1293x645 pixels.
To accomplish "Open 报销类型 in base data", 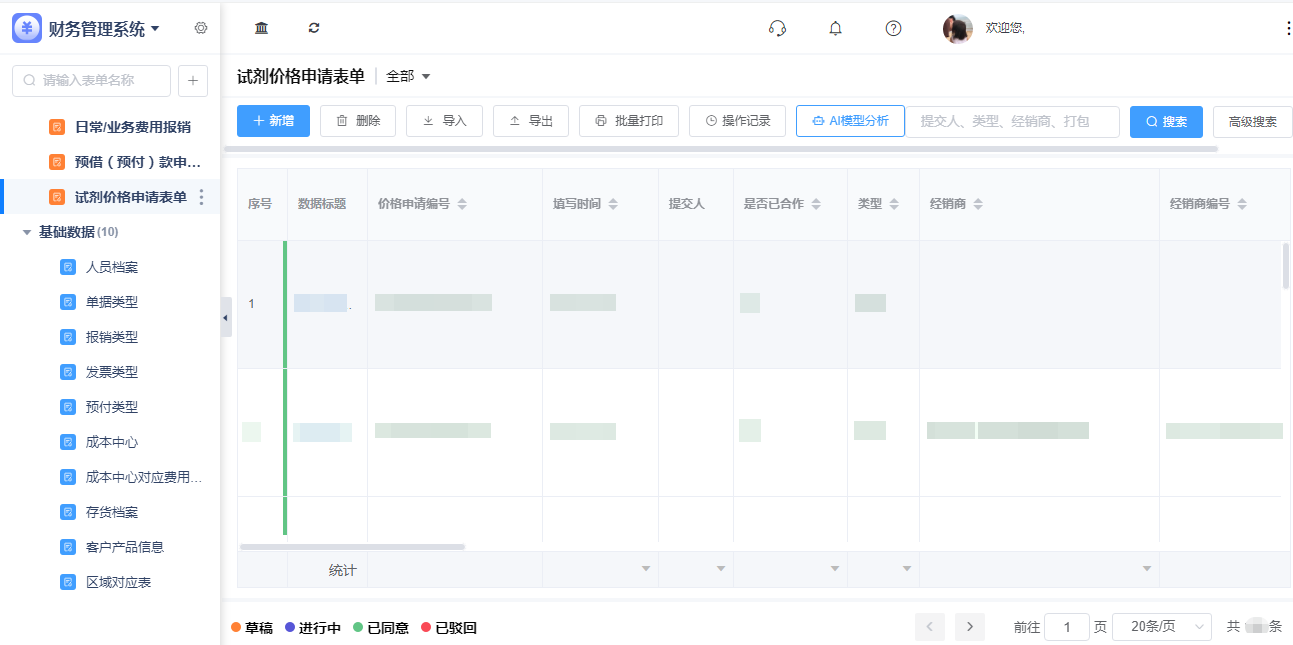I will pyautogui.click(x=110, y=337).
